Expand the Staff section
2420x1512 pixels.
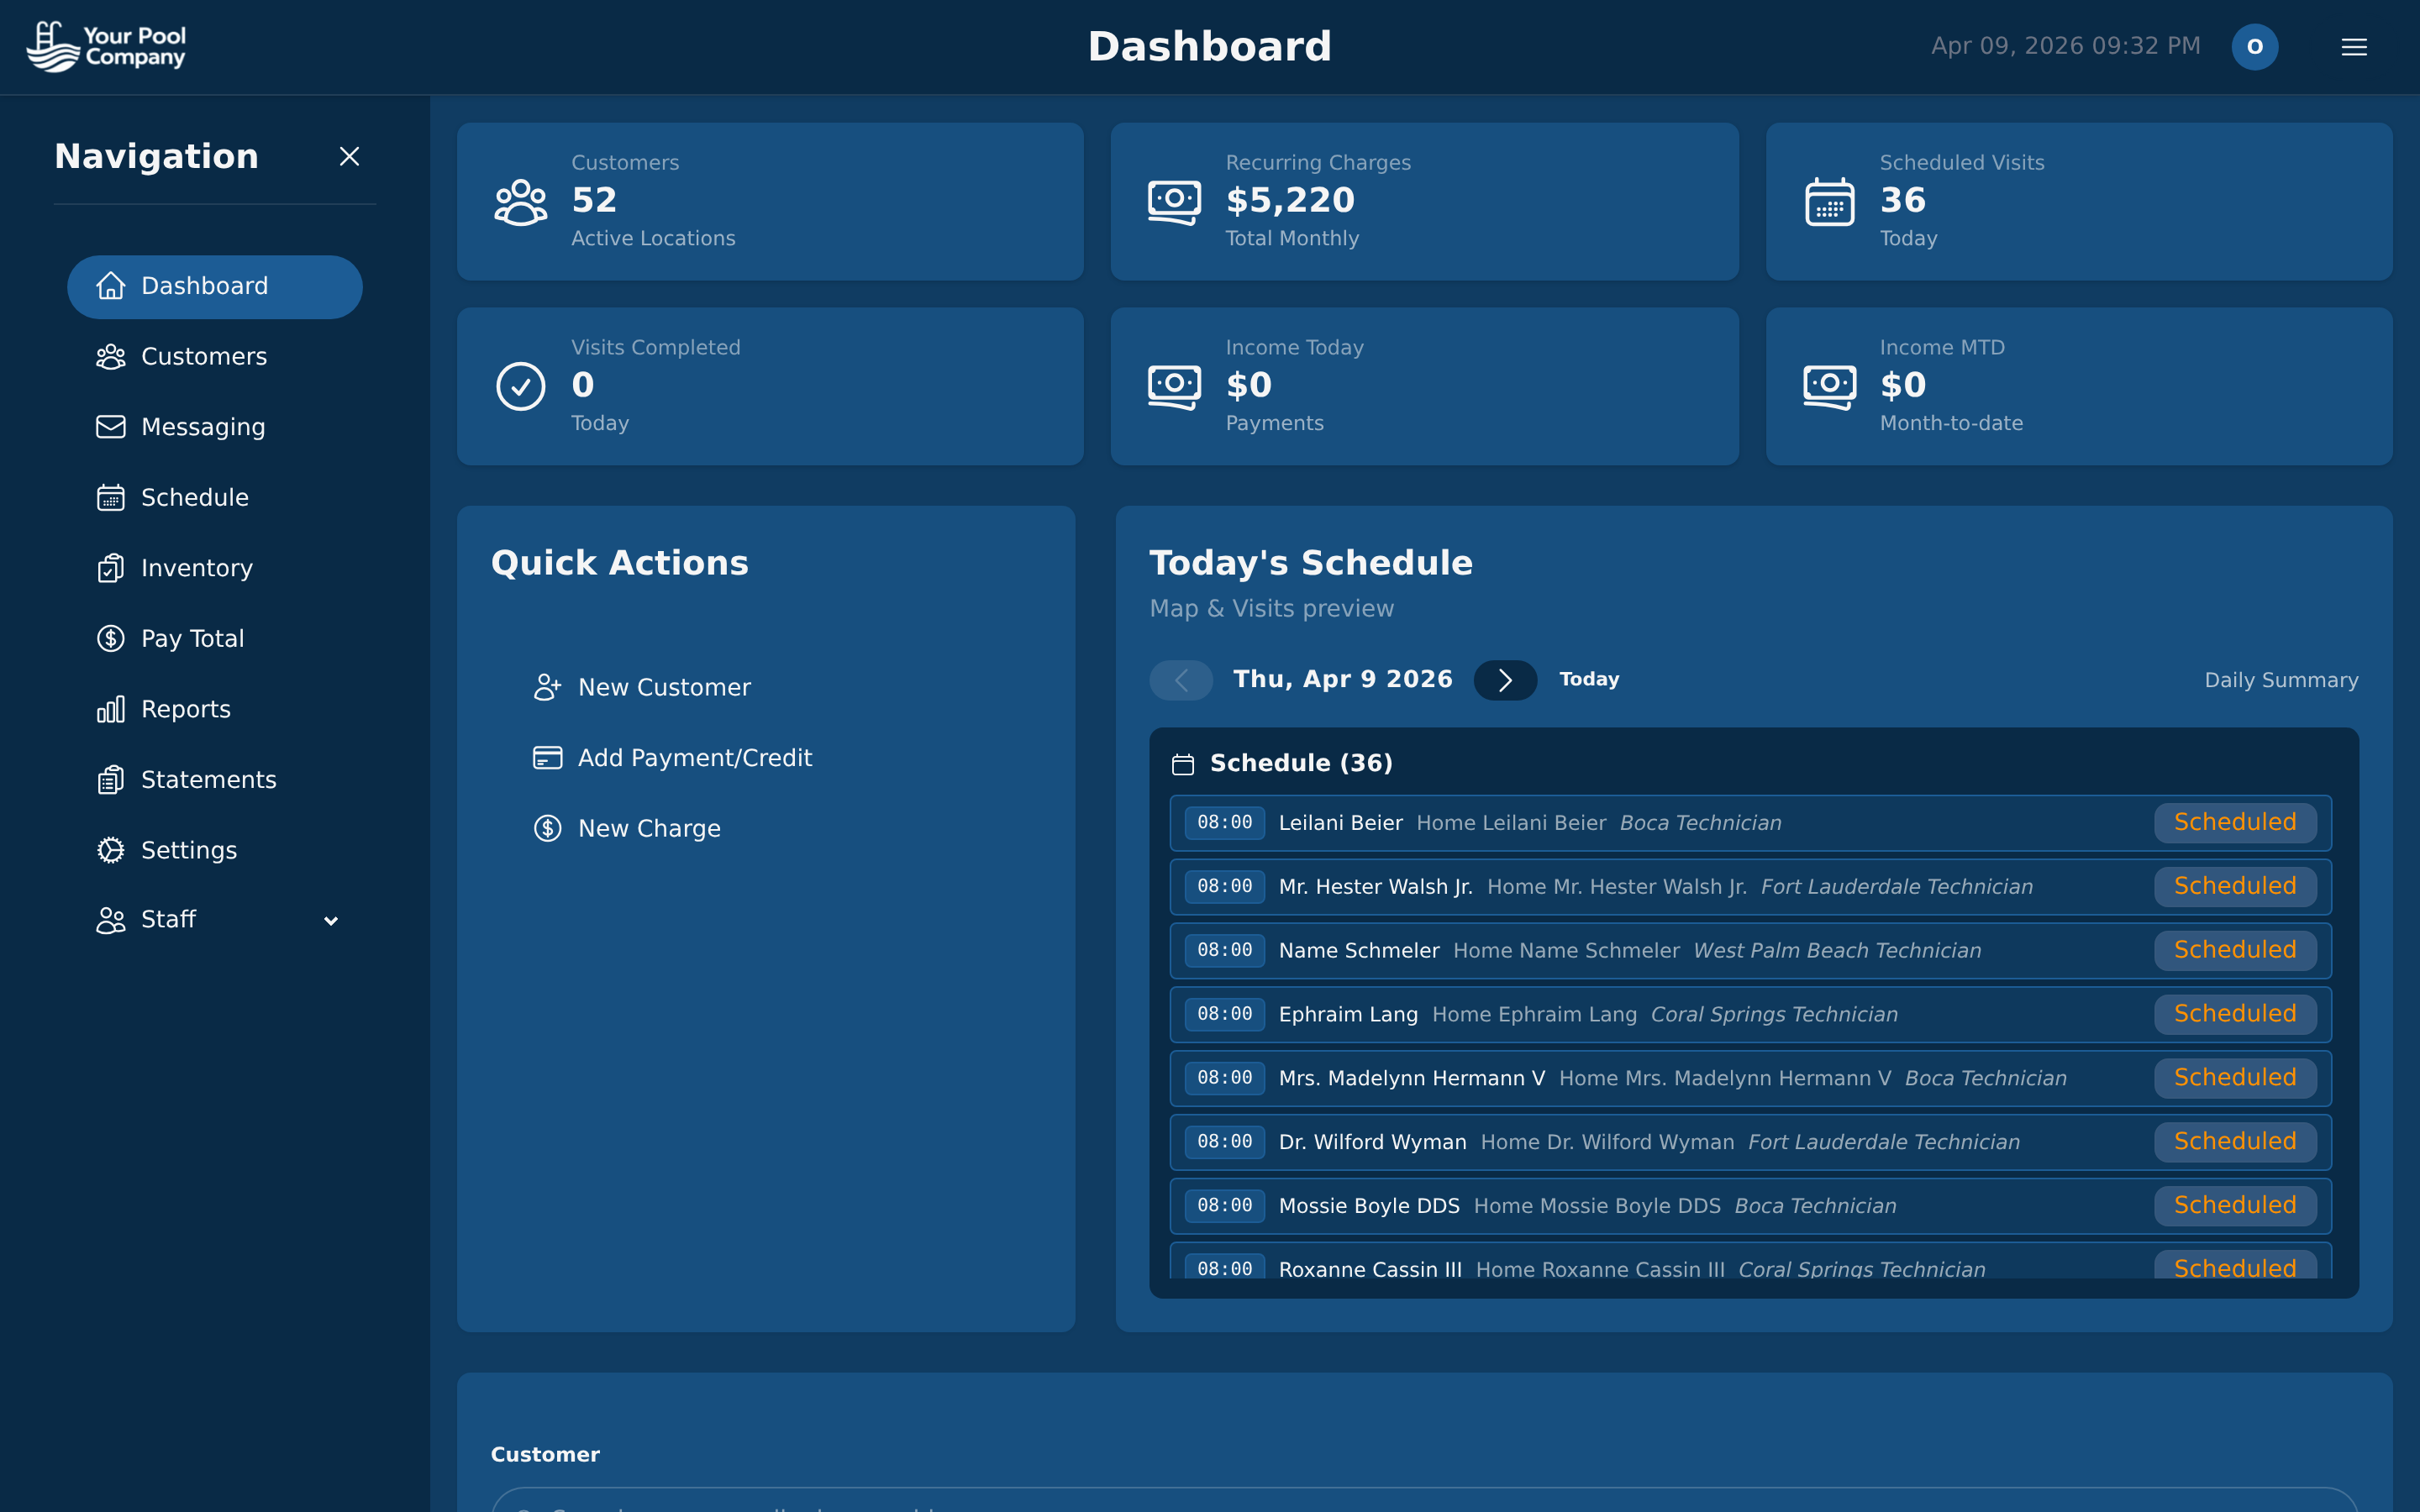(x=330, y=920)
